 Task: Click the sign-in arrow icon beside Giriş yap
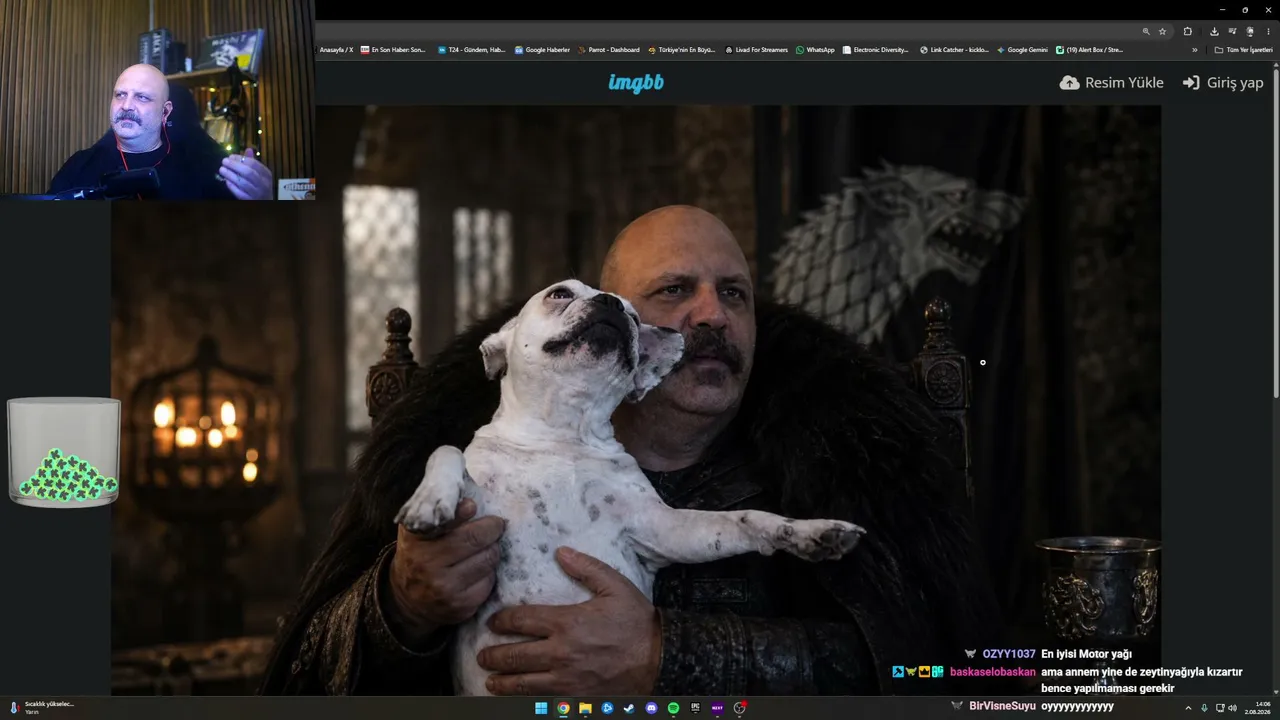pos(1191,83)
